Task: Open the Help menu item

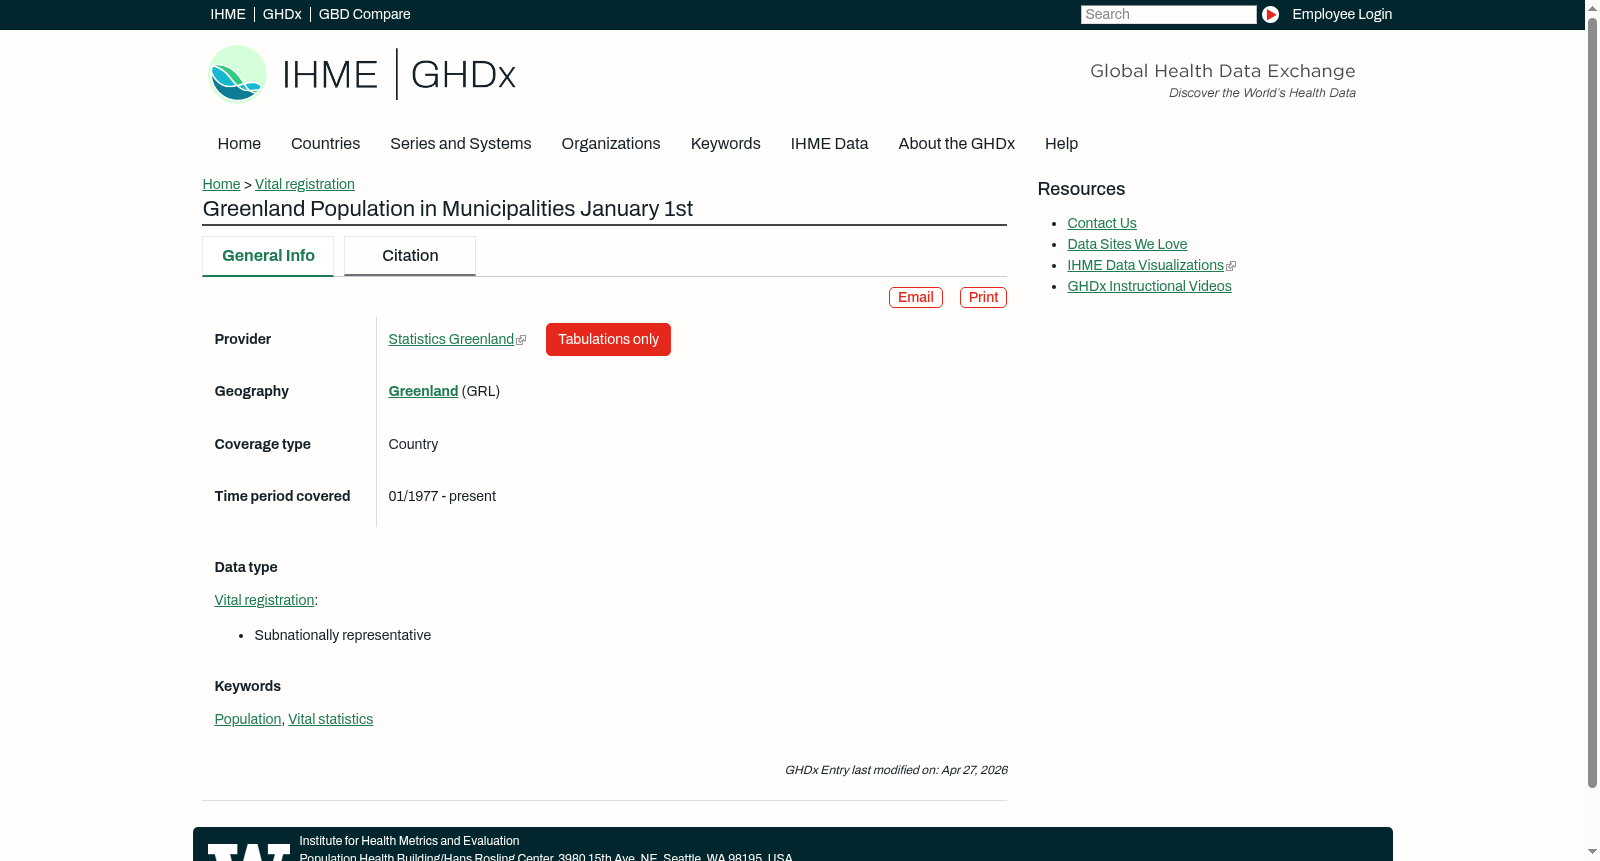Action: point(1061,143)
